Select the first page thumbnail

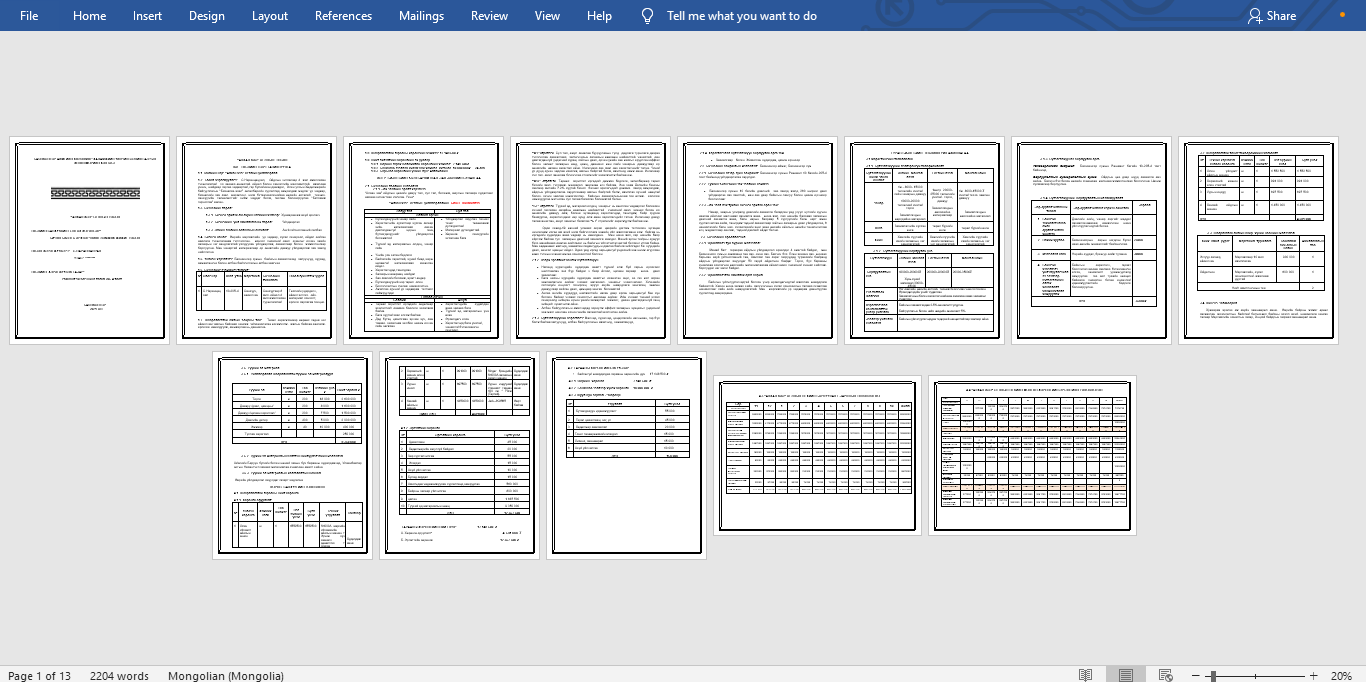pos(89,241)
